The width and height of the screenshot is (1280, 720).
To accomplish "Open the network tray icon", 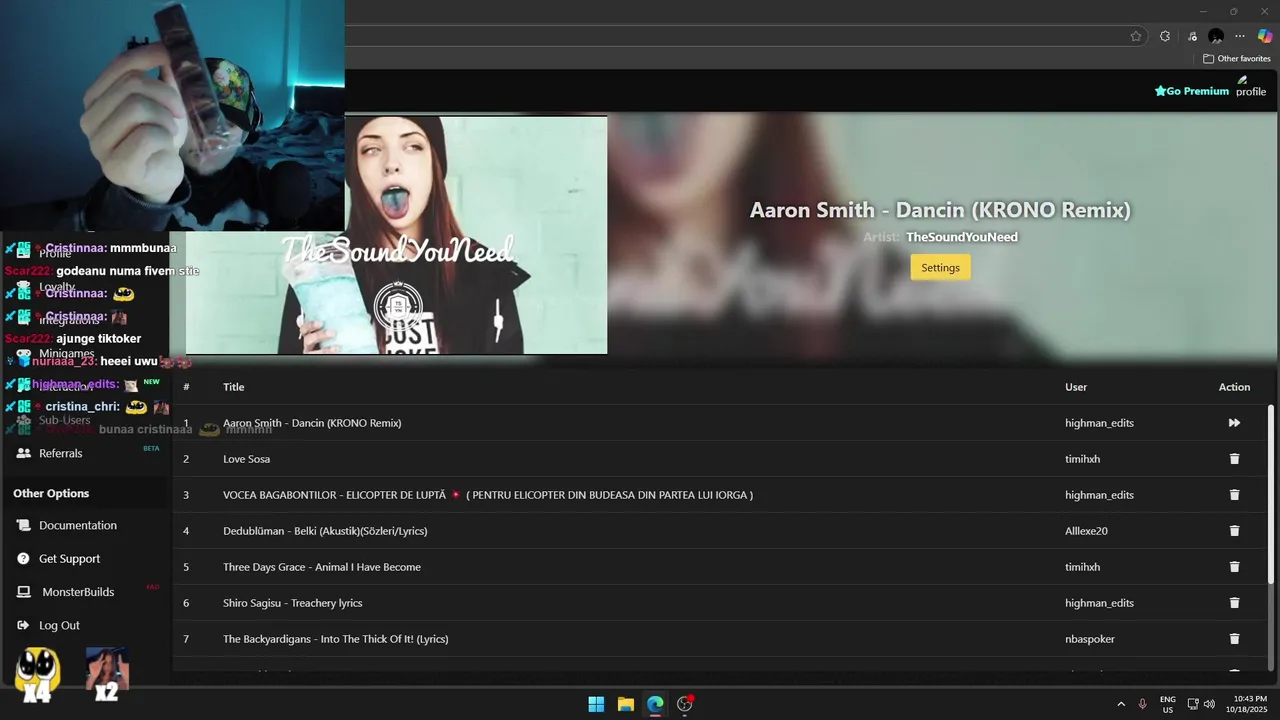I will coord(1193,704).
